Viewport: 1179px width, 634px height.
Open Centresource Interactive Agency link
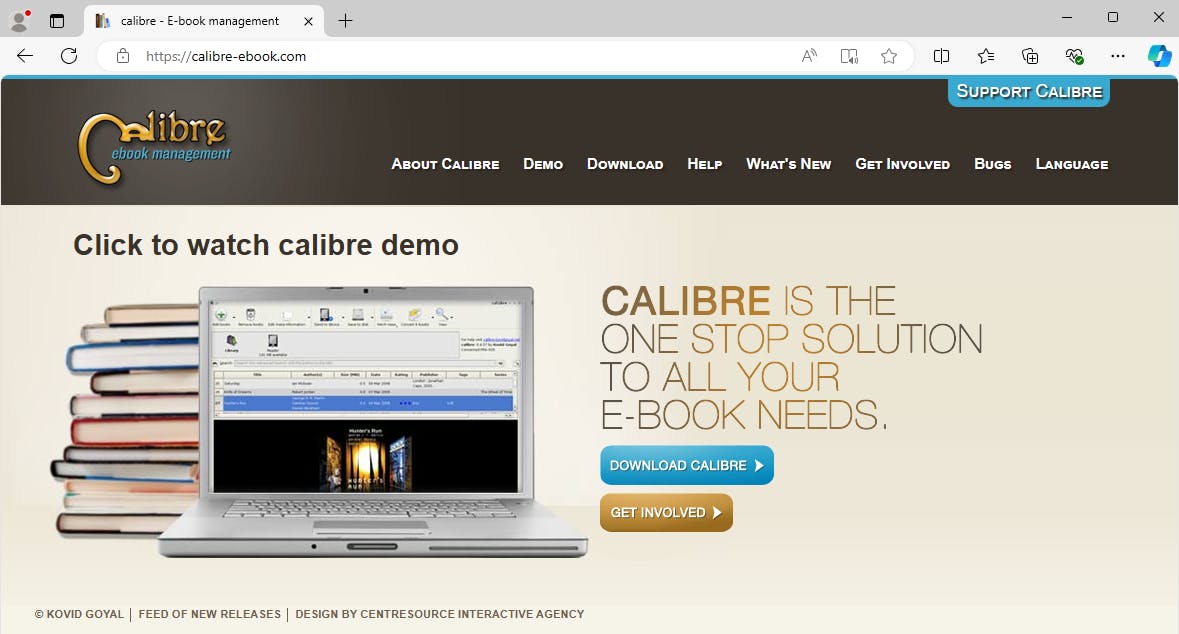tap(440, 614)
